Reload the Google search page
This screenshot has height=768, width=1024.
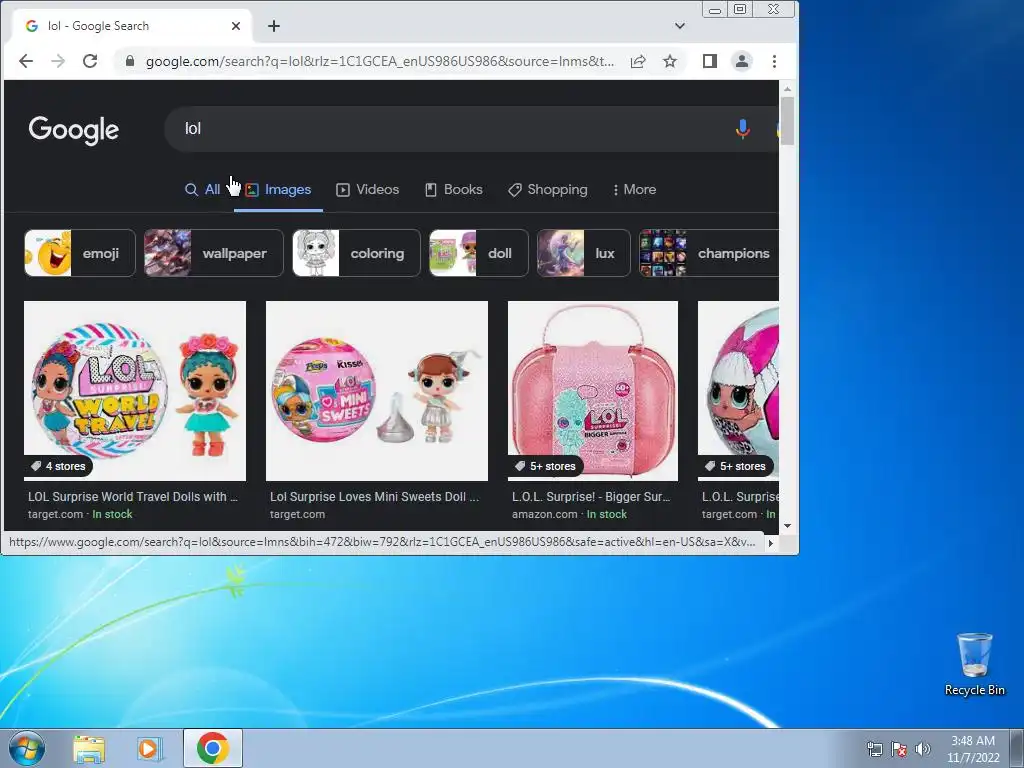click(x=90, y=61)
